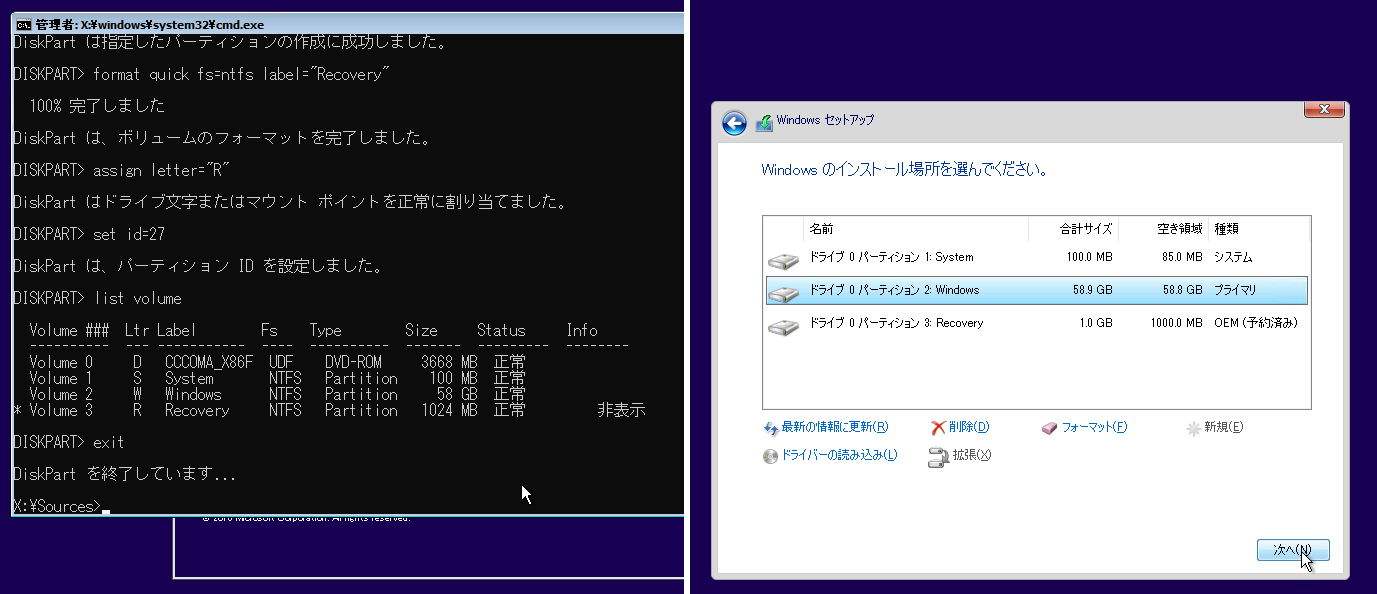Click the 'exit' command line in cmd

pos(69,442)
